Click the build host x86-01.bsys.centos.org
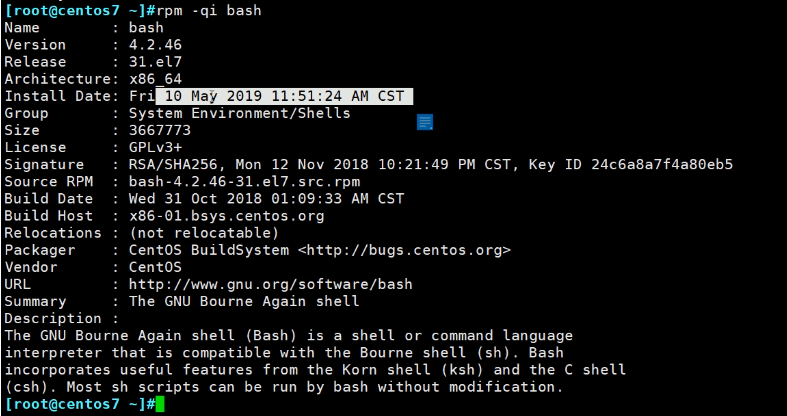Screen dimensions: 787x416 pyautogui.click(x=227, y=215)
